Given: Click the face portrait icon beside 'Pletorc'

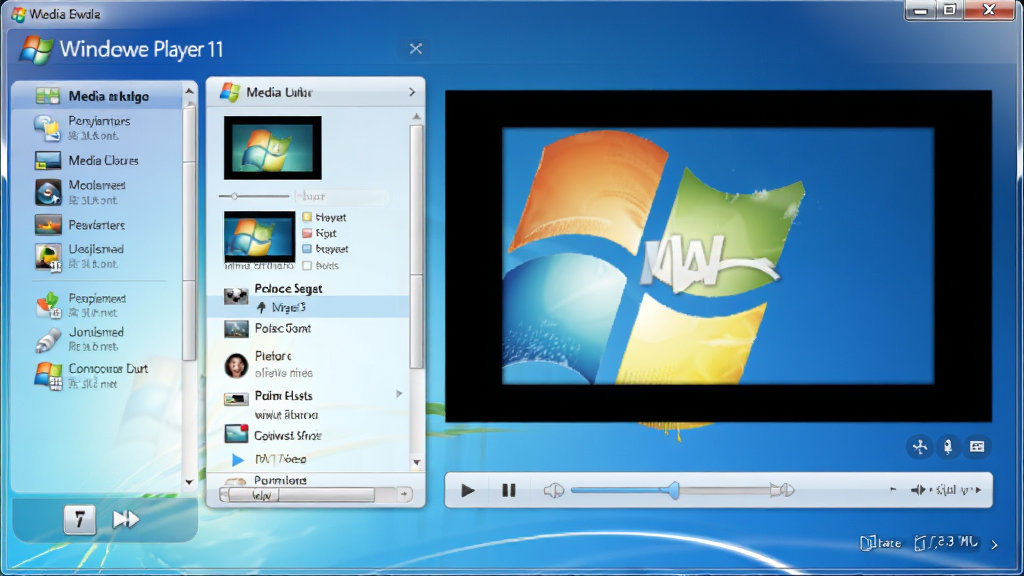Looking at the screenshot, I should [x=236, y=365].
